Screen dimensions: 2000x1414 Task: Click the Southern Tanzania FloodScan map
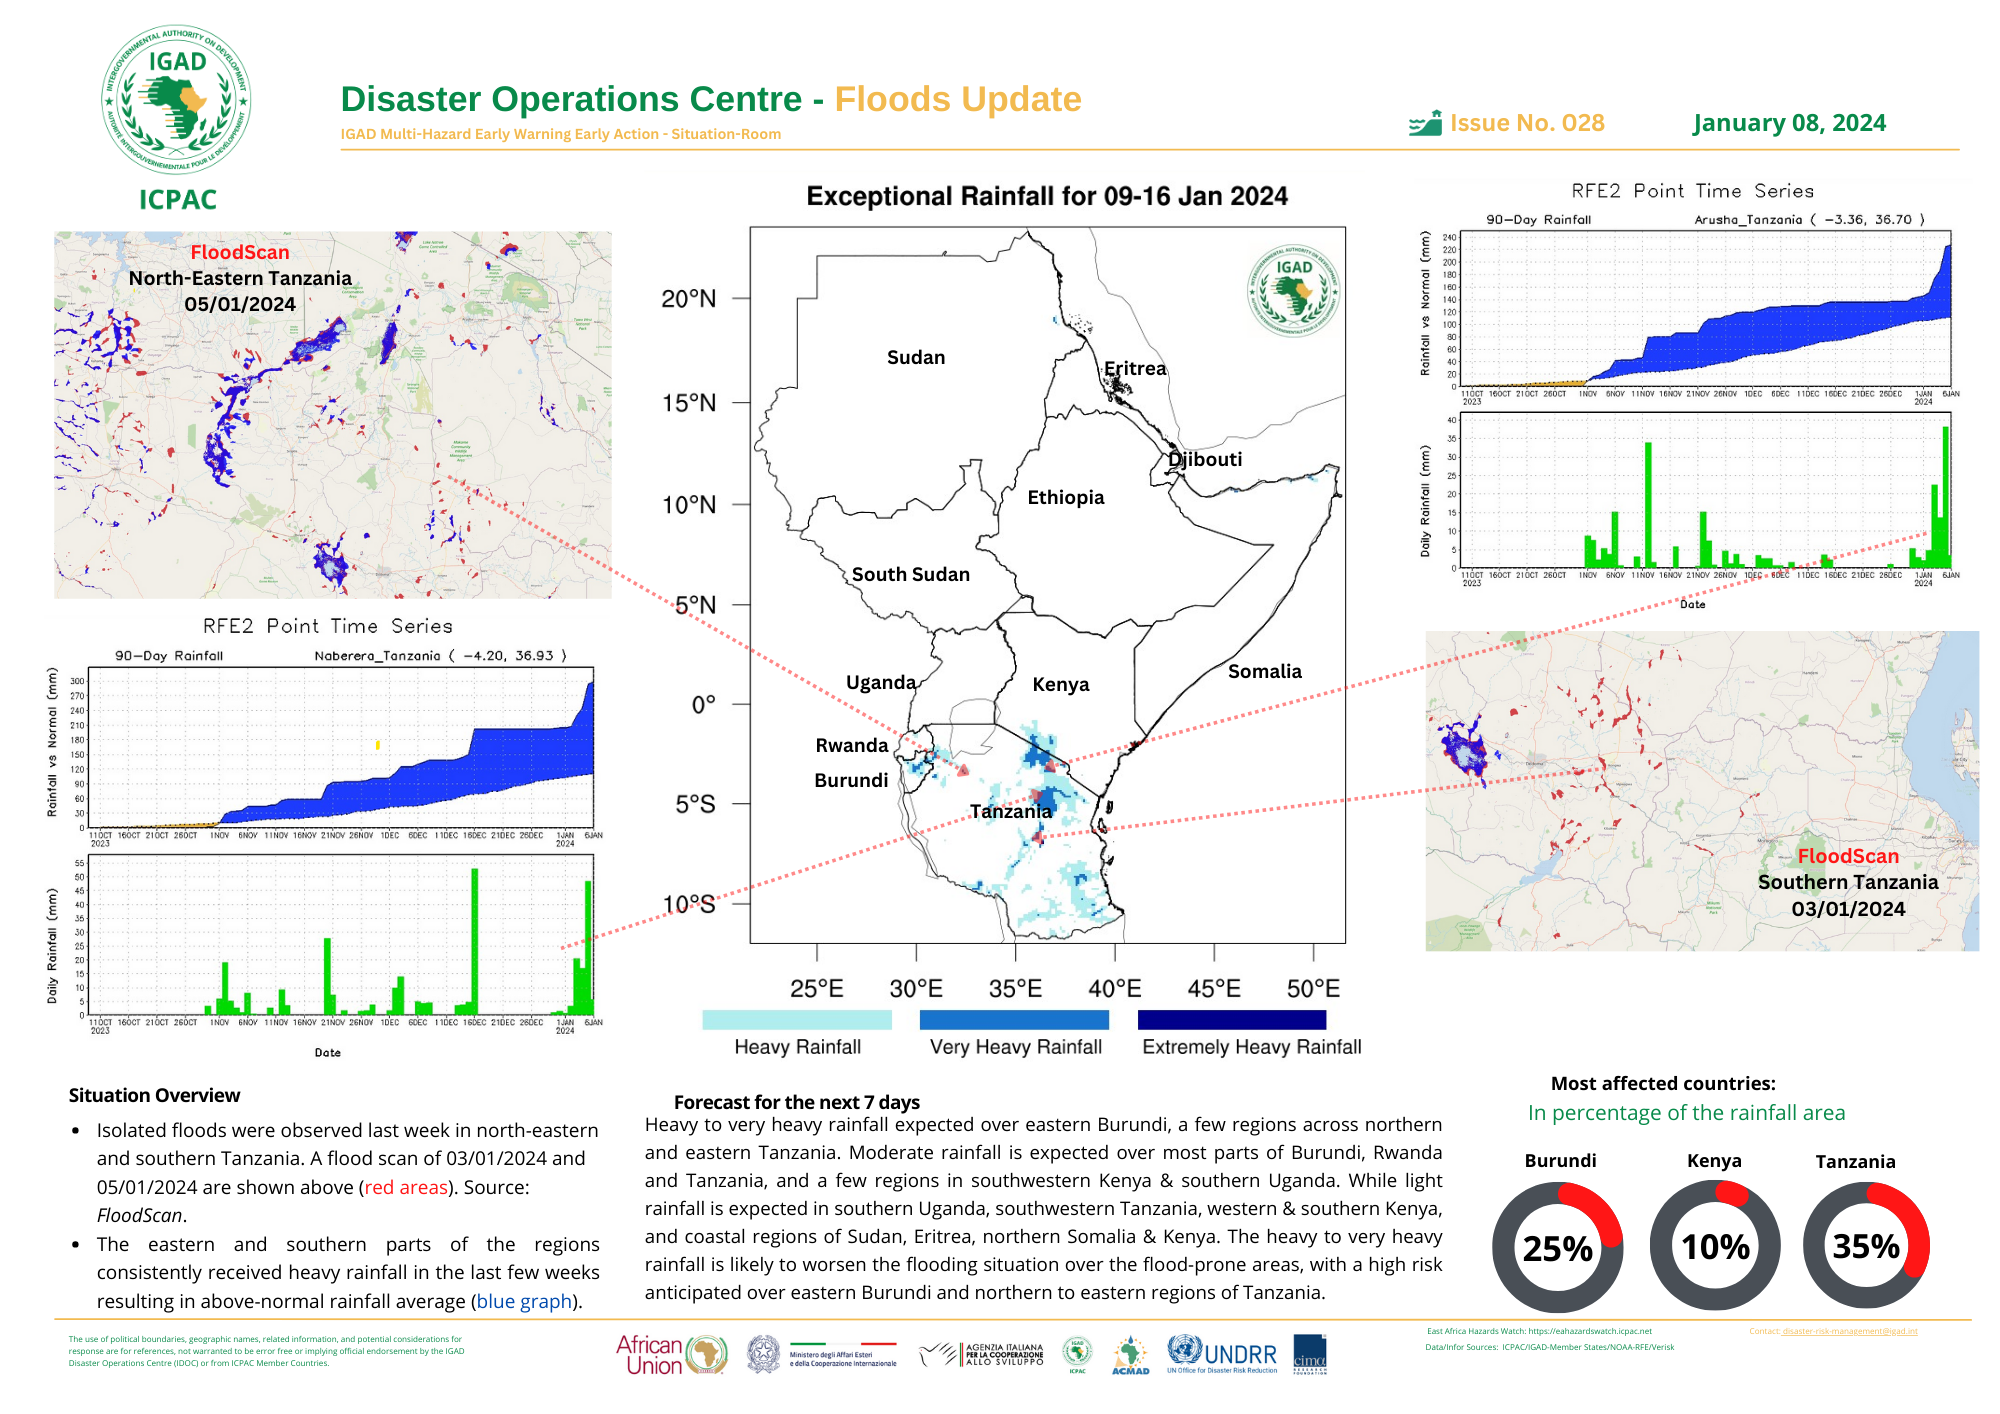(1701, 790)
